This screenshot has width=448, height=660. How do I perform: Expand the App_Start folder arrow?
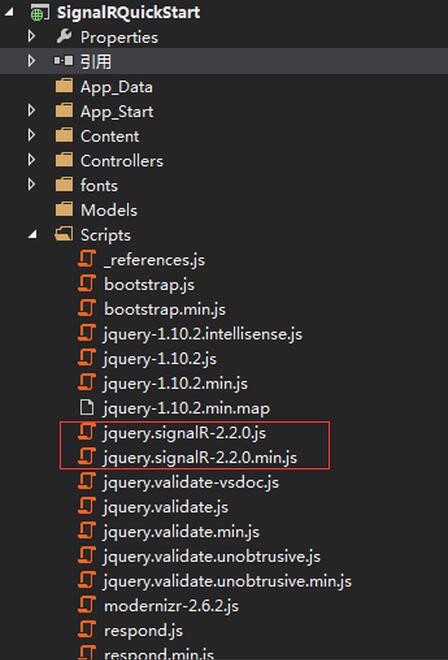[31, 111]
